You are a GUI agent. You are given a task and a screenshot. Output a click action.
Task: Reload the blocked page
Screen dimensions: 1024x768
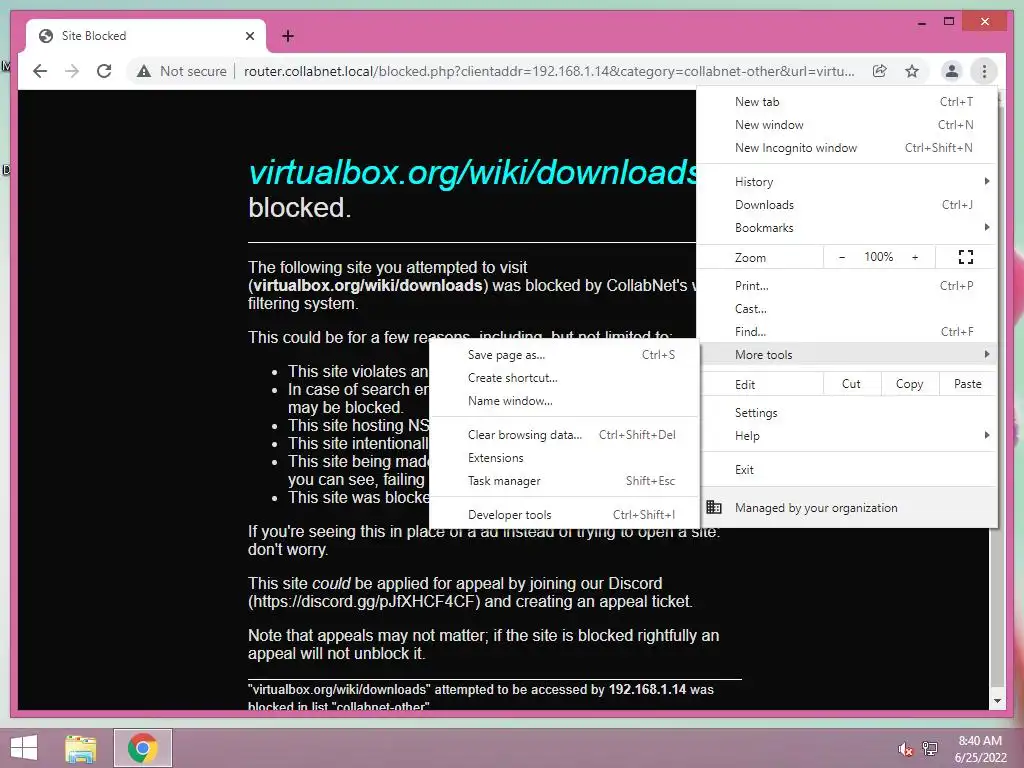pos(104,71)
